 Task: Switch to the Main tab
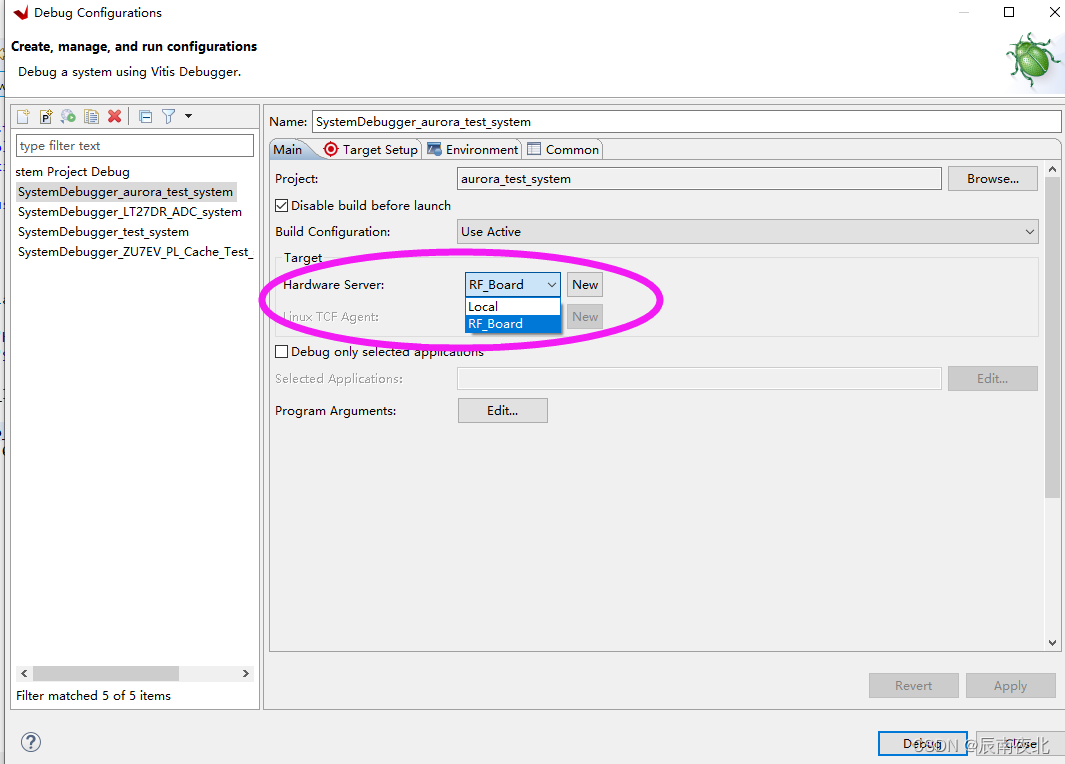[x=288, y=149]
